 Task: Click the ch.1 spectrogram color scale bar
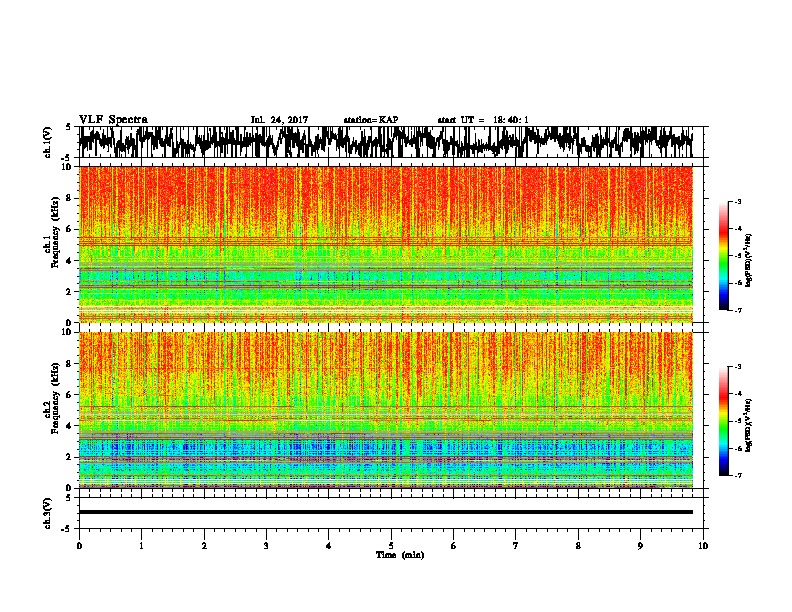point(723,256)
